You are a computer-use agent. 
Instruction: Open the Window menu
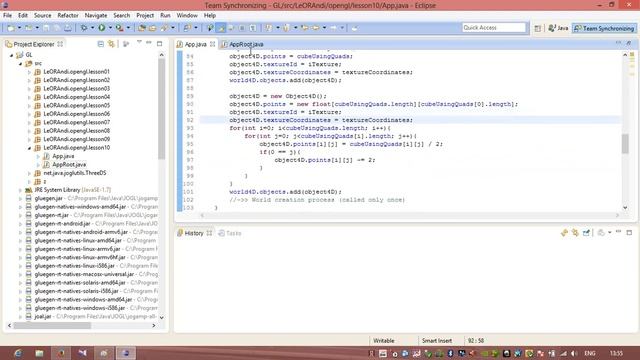point(187,16)
